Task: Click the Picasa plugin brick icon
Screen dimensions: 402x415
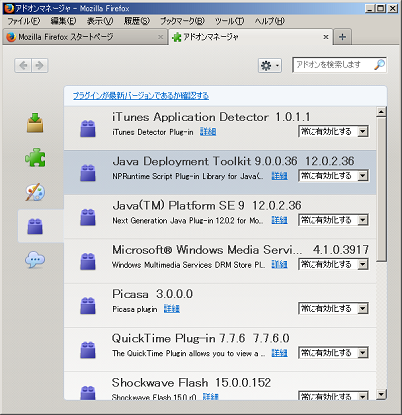Action: tap(88, 306)
